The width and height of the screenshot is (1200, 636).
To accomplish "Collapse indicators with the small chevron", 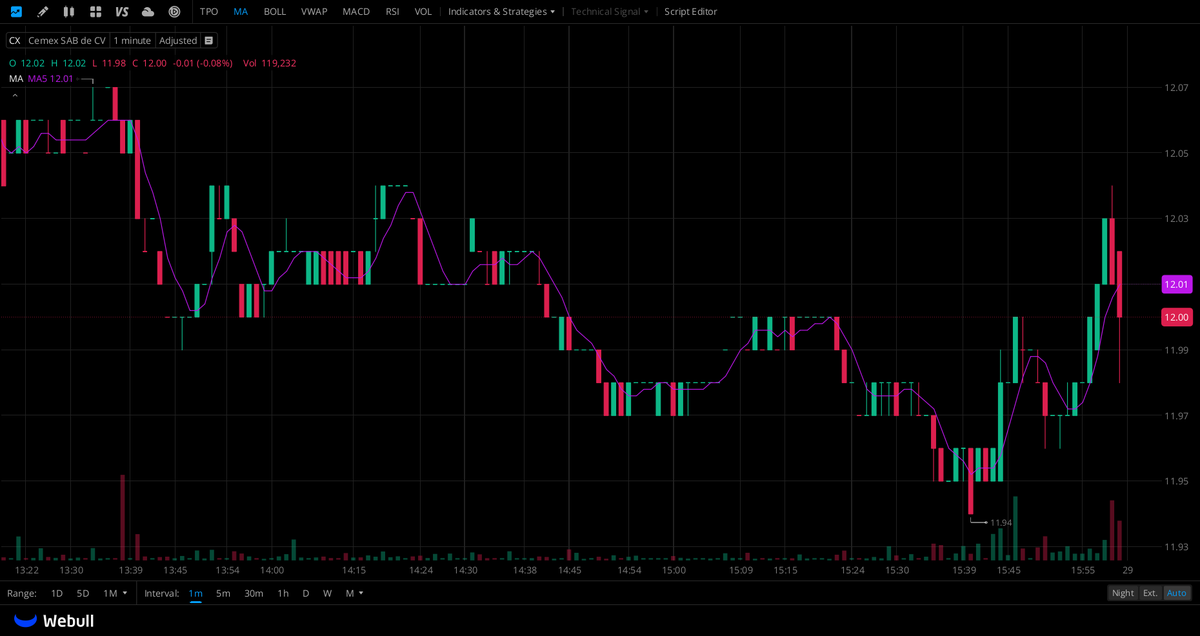I will (x=14, y=95).
